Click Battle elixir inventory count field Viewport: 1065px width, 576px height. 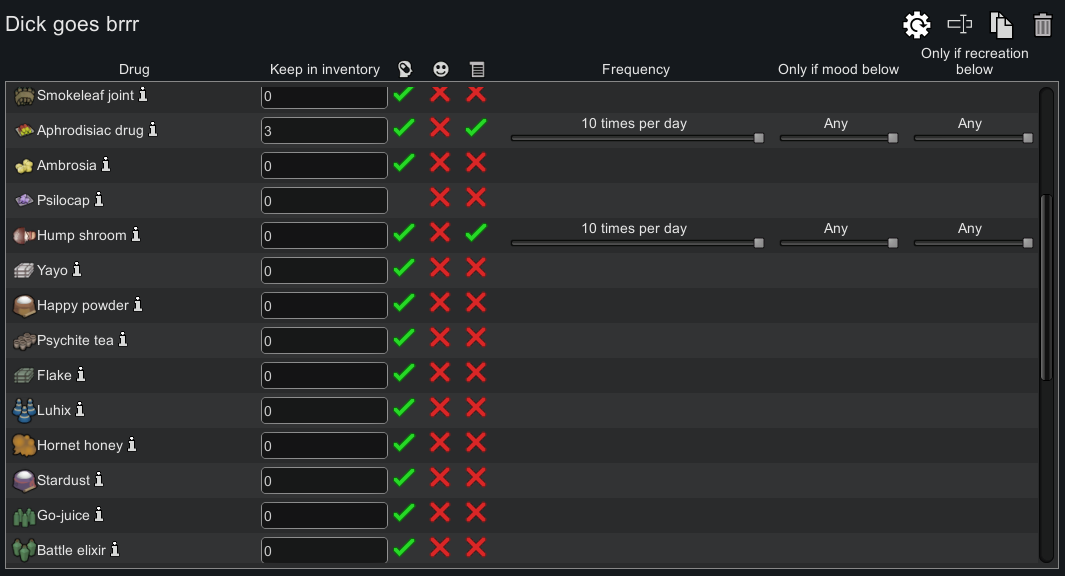[x=324, y=550]
